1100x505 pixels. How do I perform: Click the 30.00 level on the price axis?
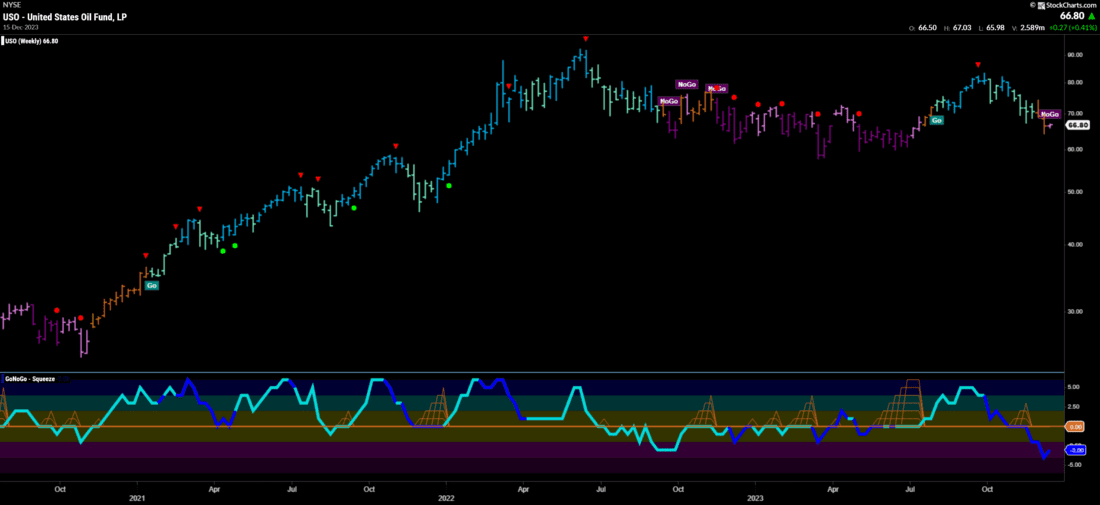[x=1074, y=311]
